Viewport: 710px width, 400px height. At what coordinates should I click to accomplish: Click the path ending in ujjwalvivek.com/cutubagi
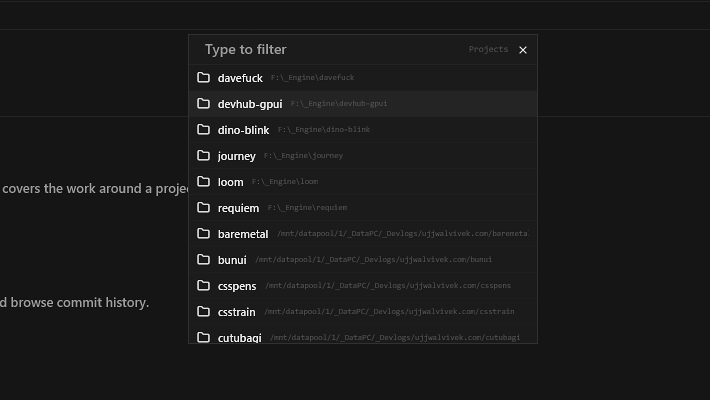395,337
